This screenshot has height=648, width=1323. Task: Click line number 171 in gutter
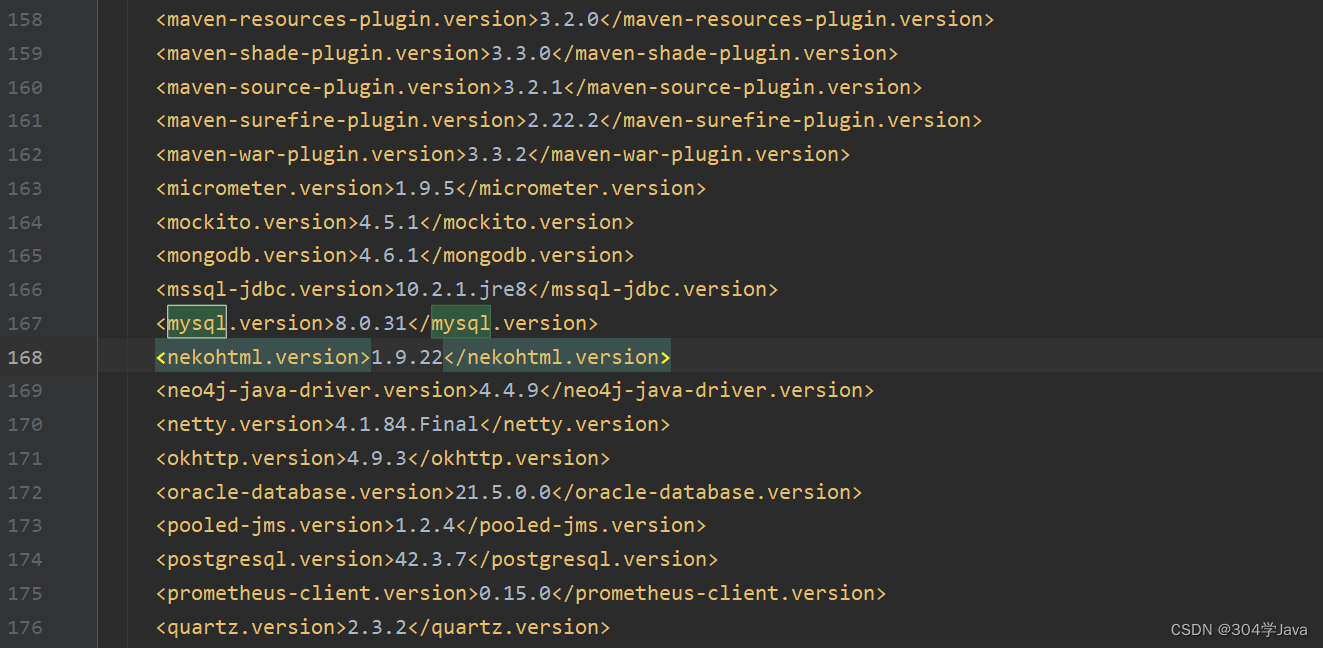tap(25, 458)
